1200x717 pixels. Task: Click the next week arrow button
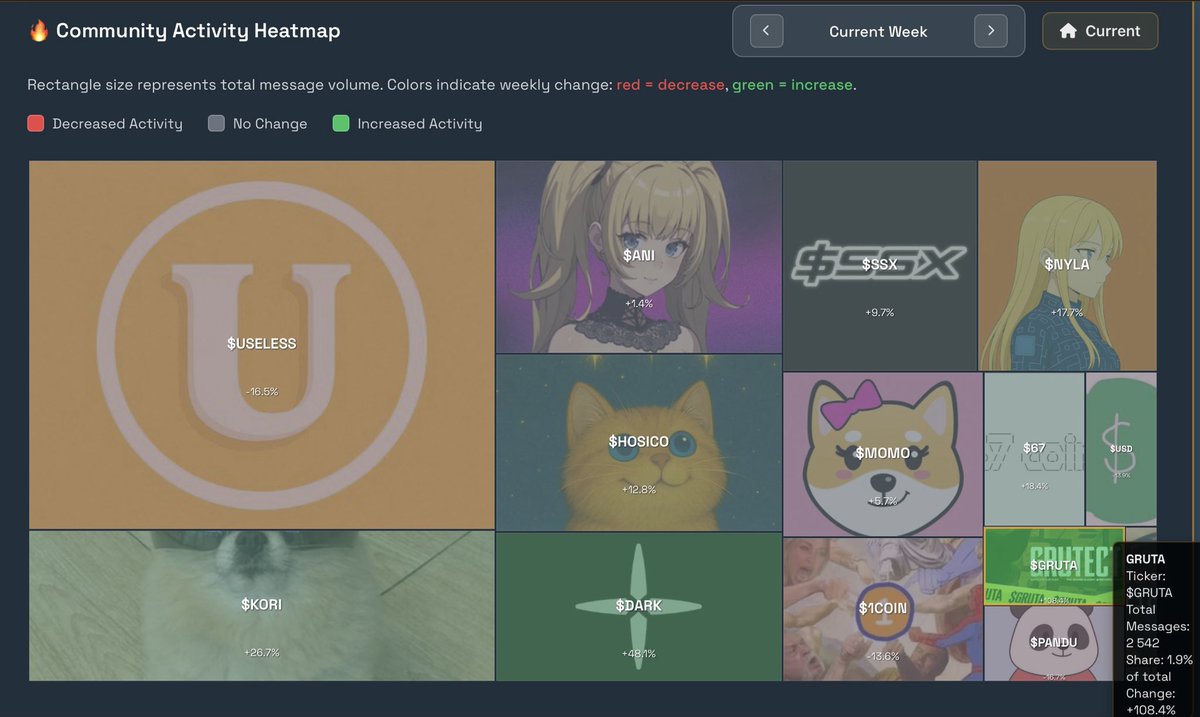(x=990, y=31)
